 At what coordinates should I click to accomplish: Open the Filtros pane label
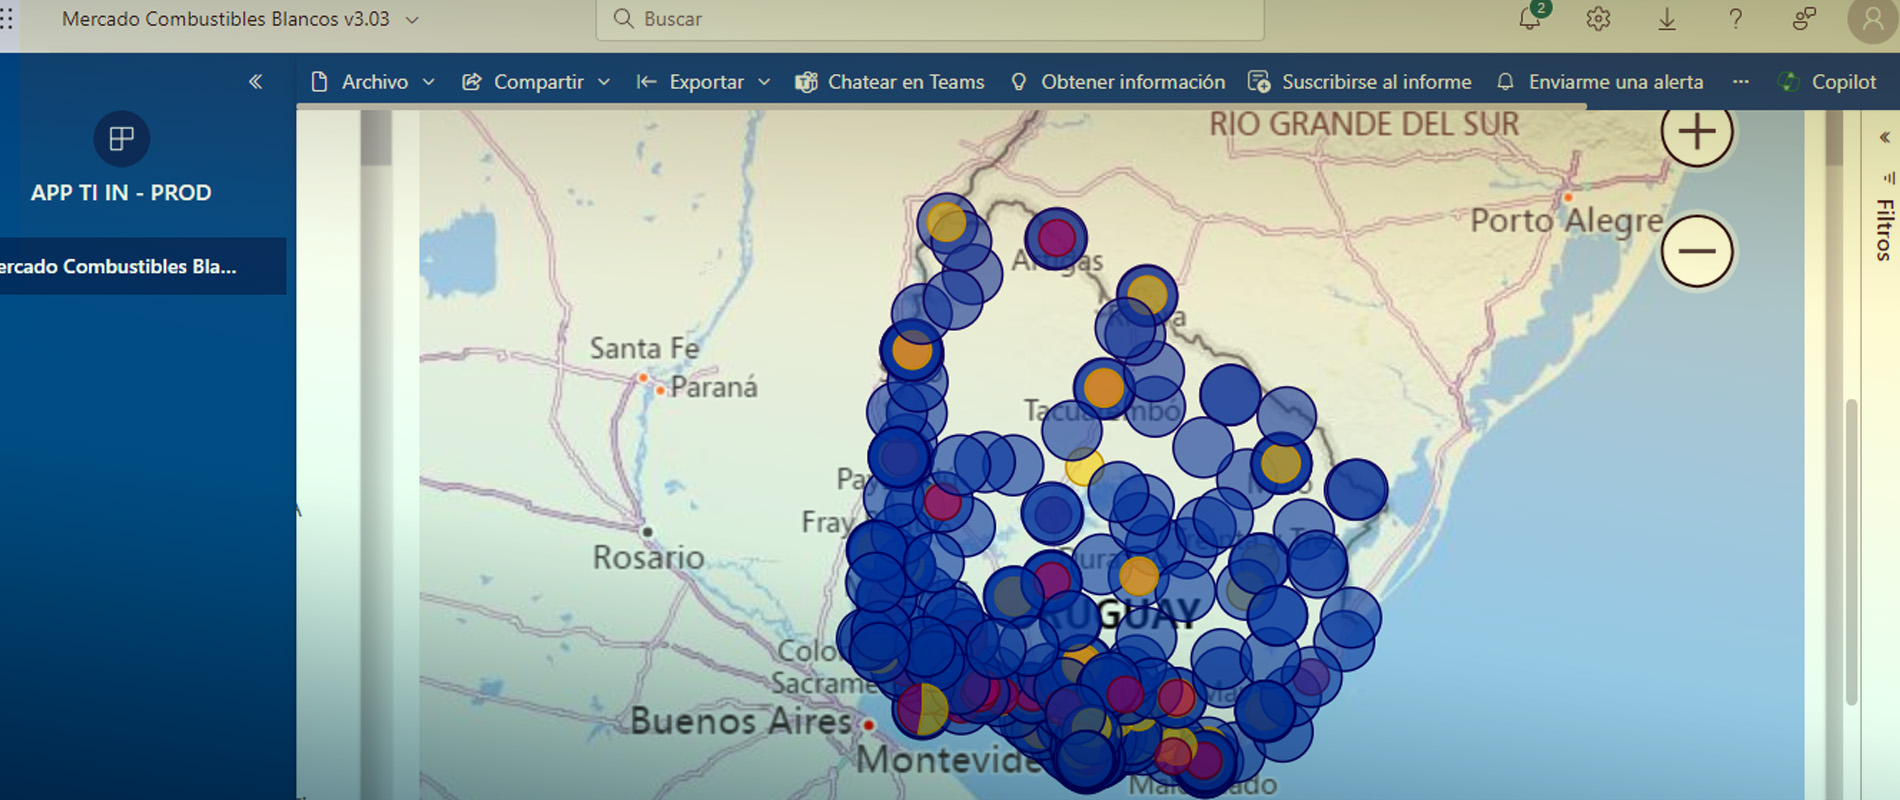(x=1885, y=230)
